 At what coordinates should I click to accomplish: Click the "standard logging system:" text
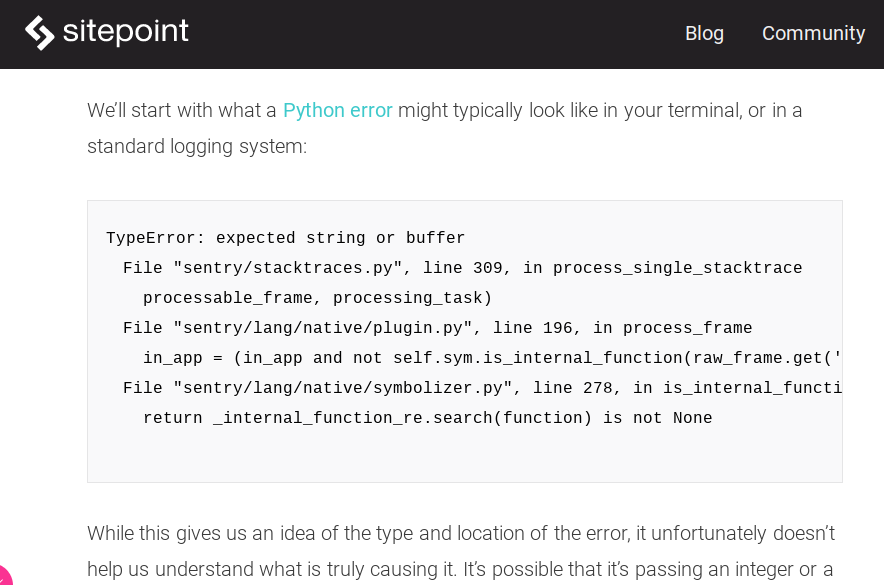[197, 146]
